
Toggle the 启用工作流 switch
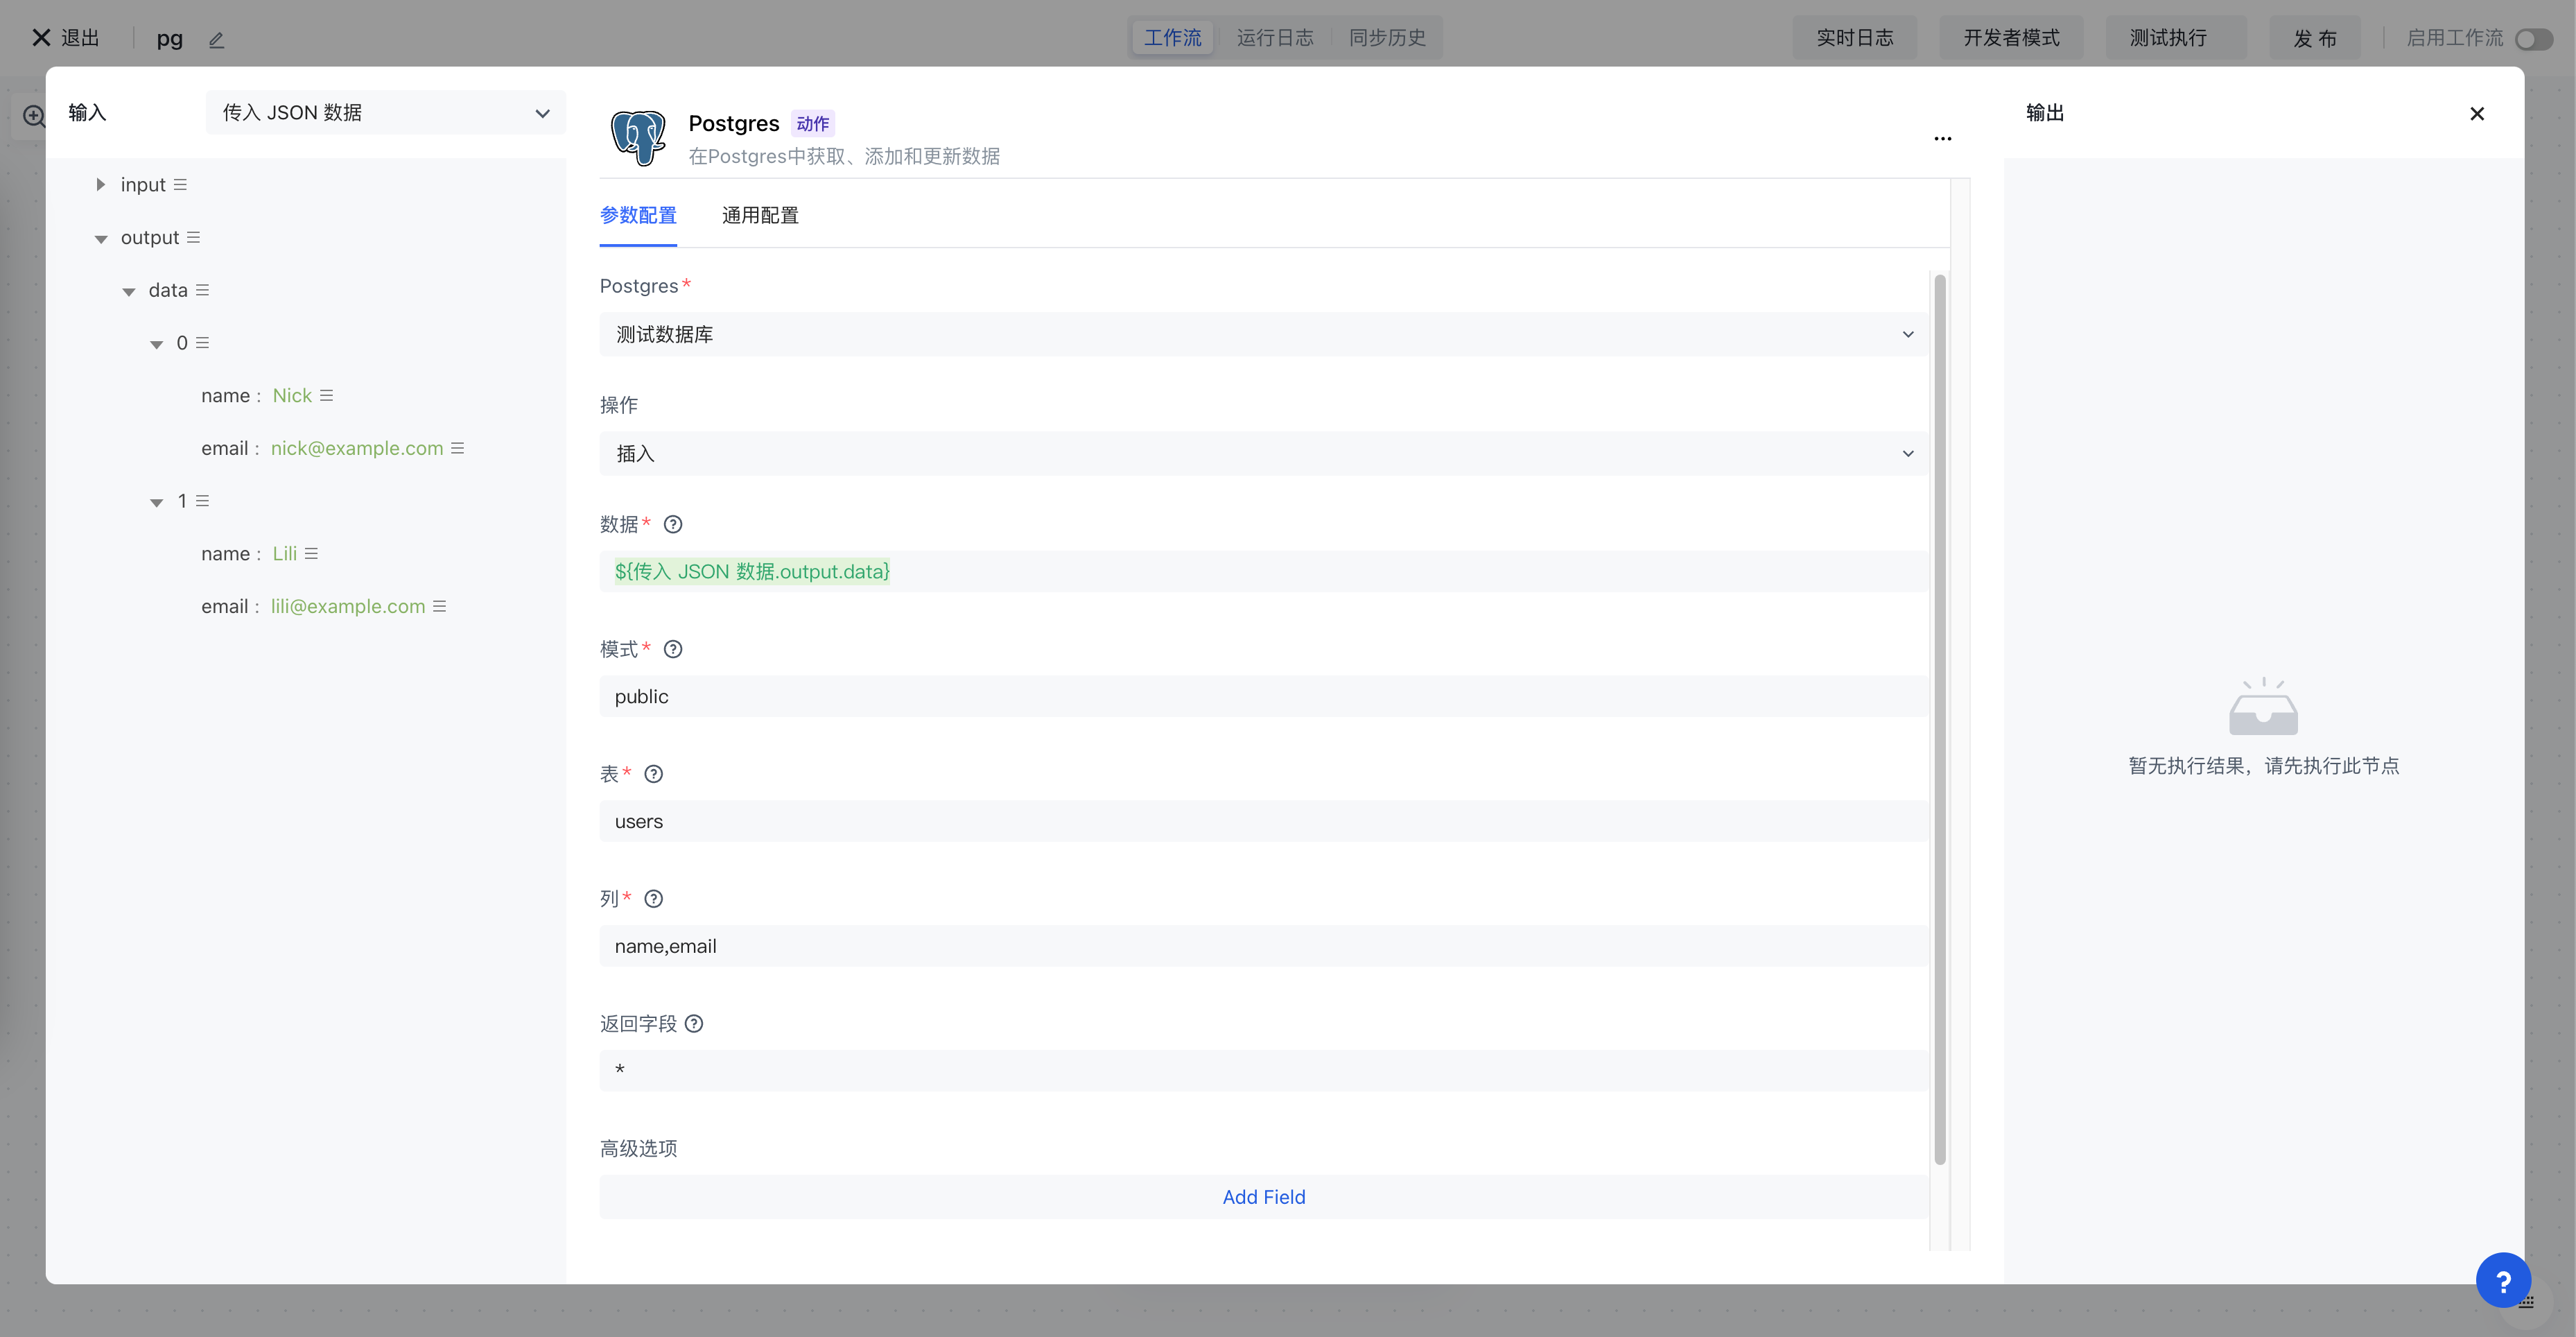click(x=2533, y=39)
